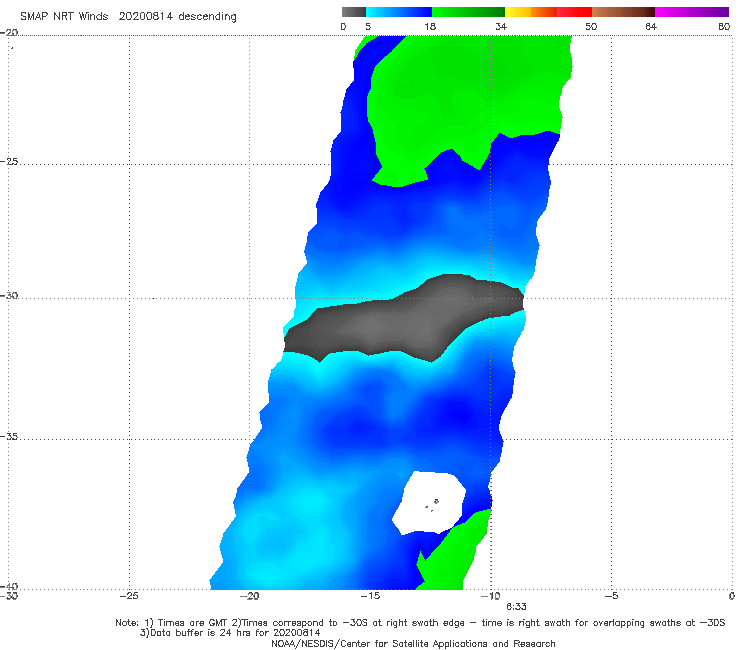This screenshot has height=650, width=740.
Task: Click the color bar label '64'
Action: click(651, 27)
